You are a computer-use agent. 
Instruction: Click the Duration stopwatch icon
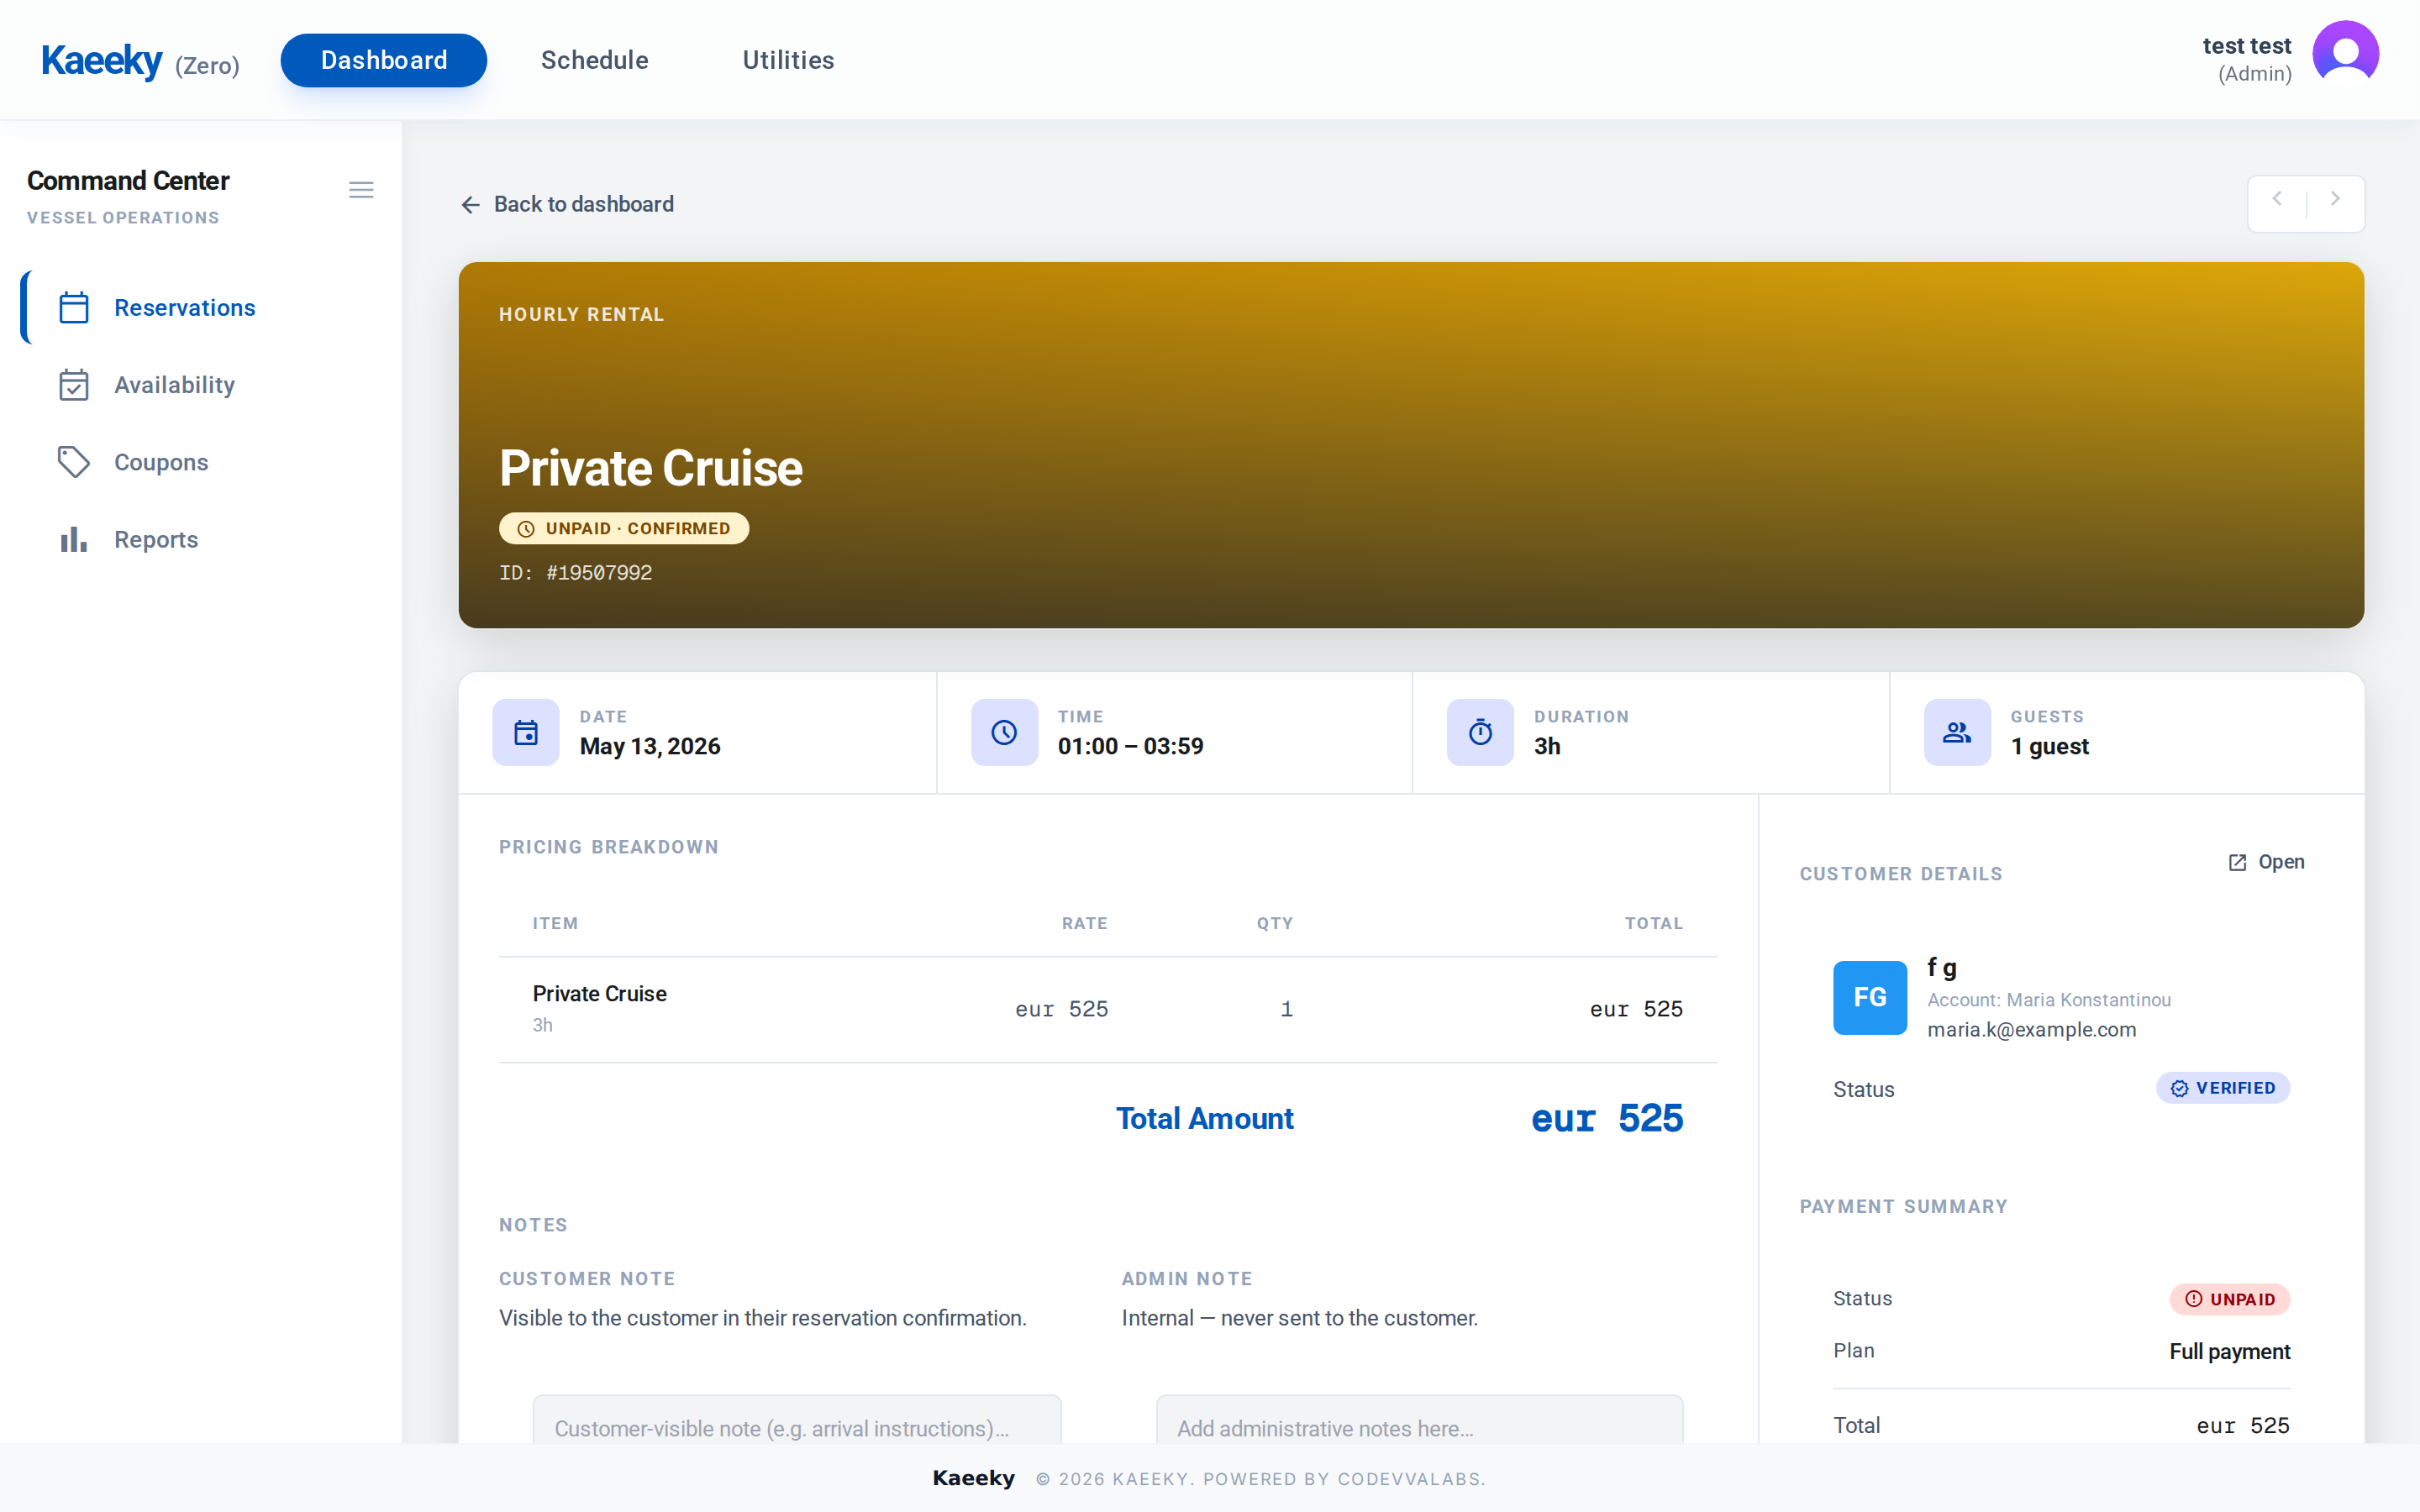click(1480, 733)
